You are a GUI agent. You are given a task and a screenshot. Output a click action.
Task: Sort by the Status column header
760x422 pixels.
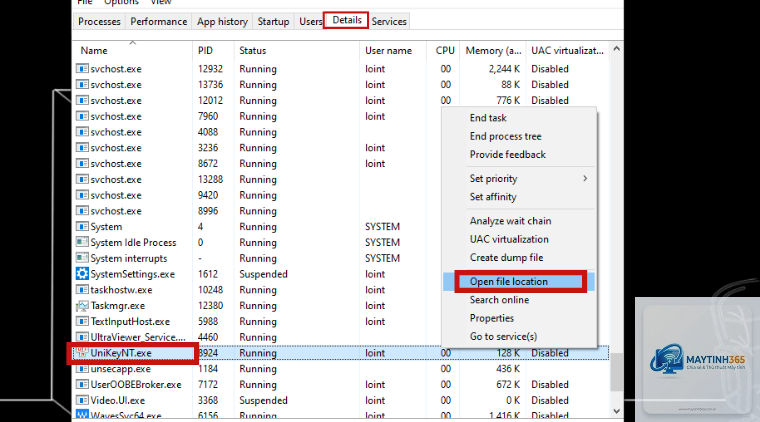click(253, 50)
